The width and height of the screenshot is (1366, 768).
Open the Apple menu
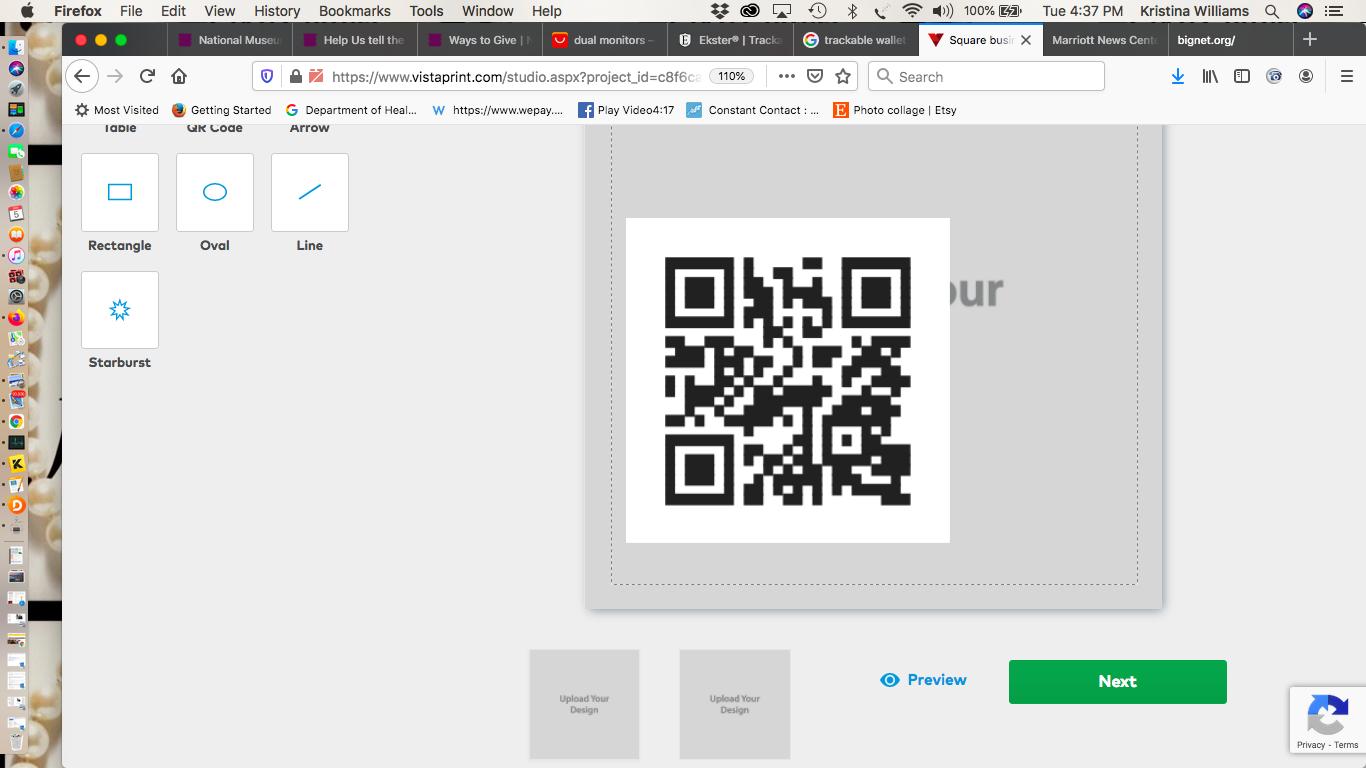click(27, 11)
